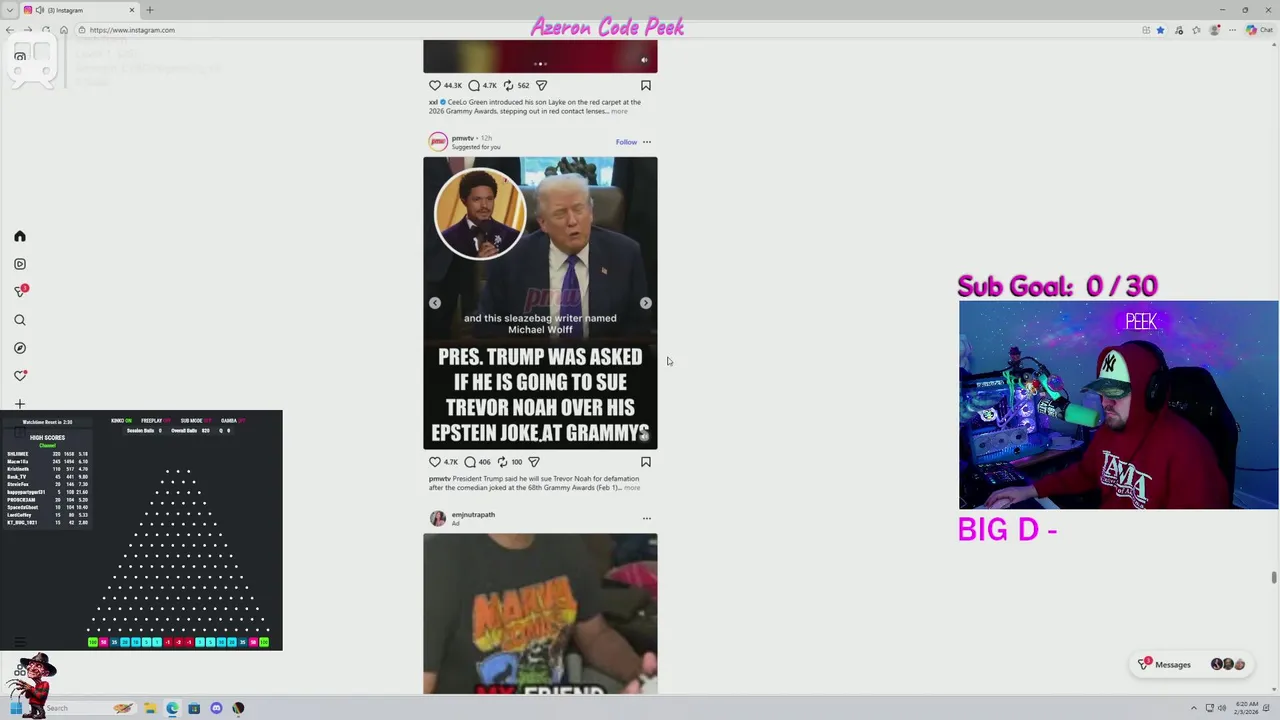1280x720 pixels.
Task: Like the xxl CeeLo Green post
Action: pos(435,86)
